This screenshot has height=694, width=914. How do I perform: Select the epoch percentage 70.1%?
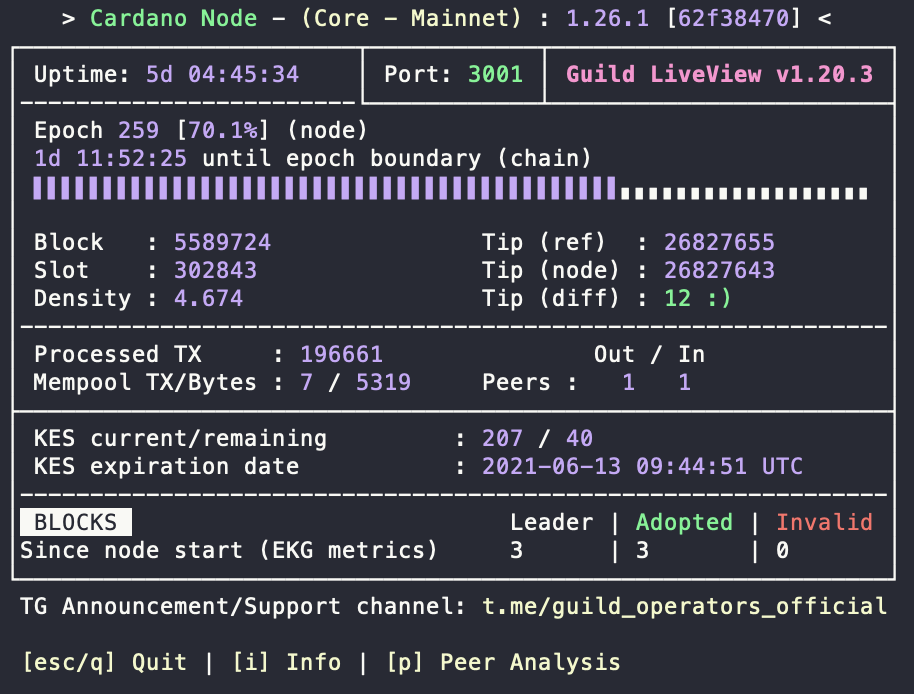pyautogui.click(x=222, y=131)
